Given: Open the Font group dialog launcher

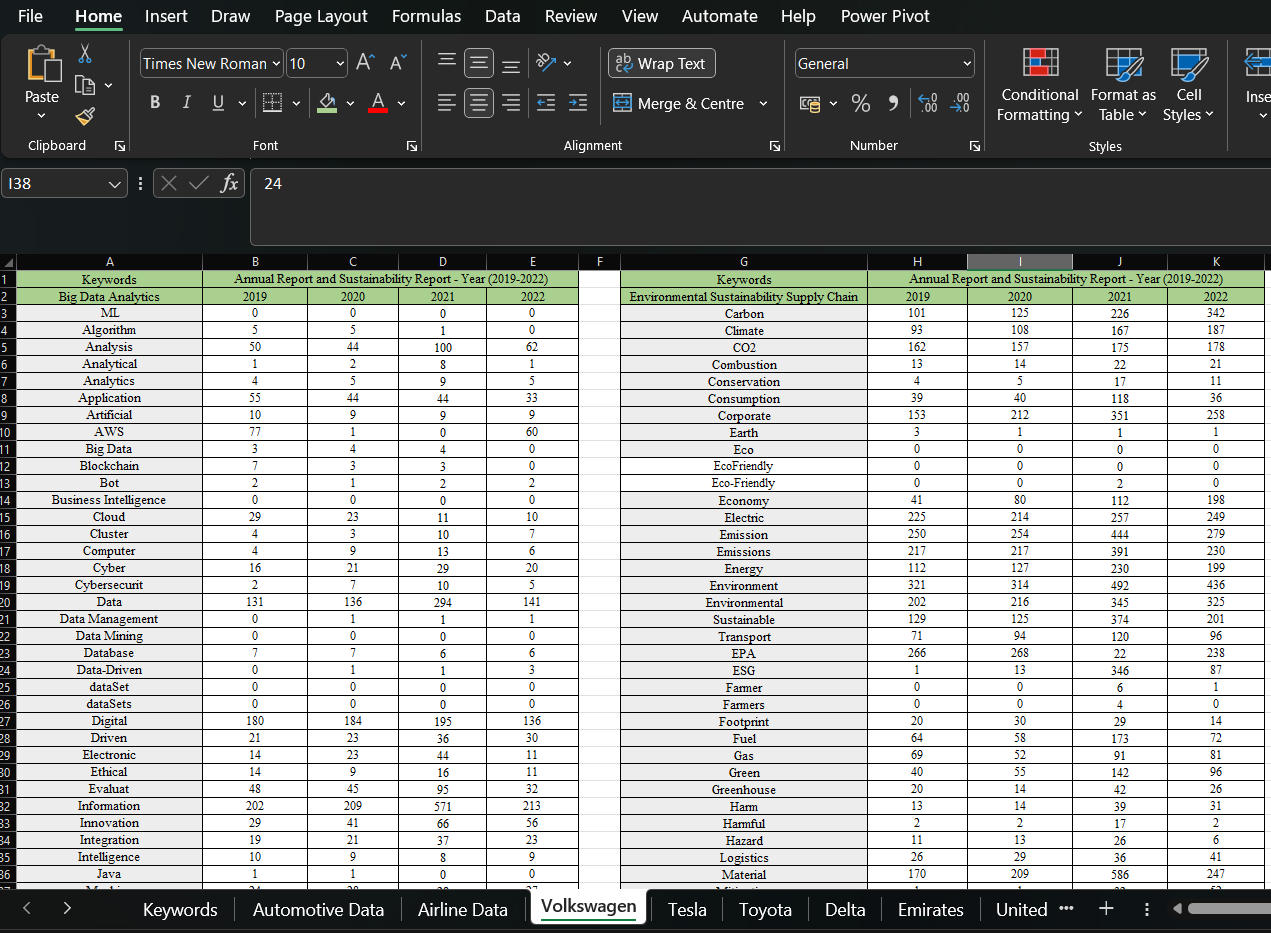Looking at the screenshot, I should [411, 146].
